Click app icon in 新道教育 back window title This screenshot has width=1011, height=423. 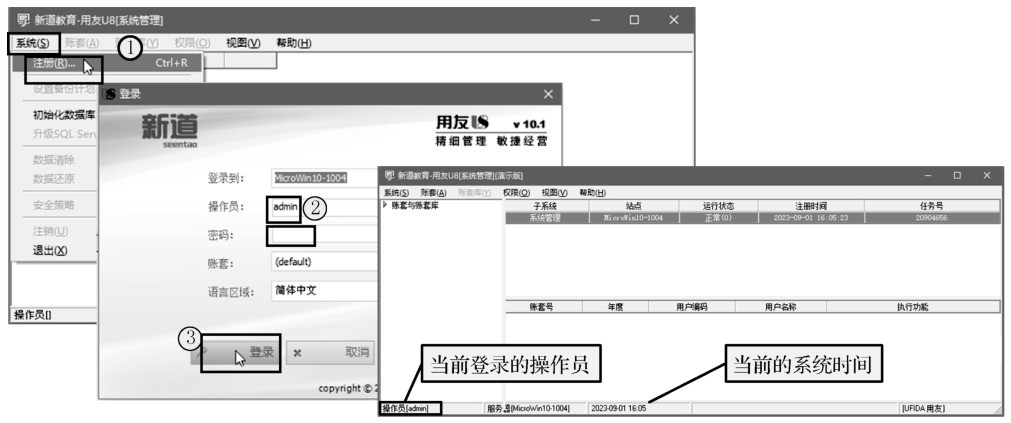click(x=23, y=20)
